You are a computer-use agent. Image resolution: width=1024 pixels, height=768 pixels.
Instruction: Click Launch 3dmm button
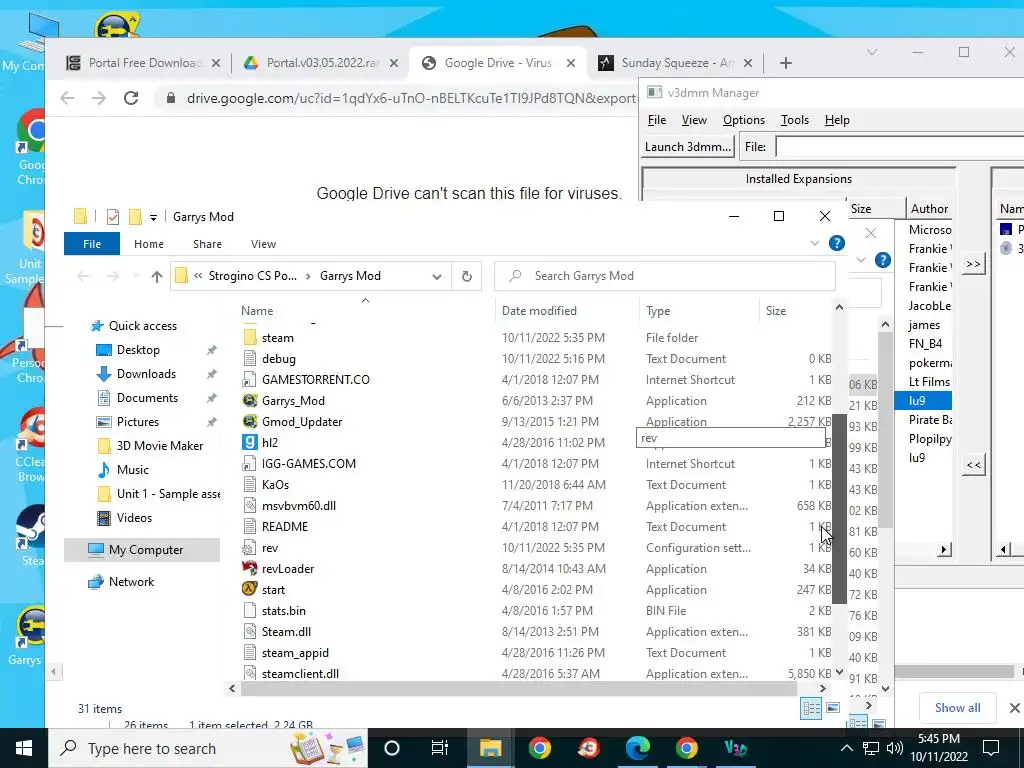coord(688,147)
